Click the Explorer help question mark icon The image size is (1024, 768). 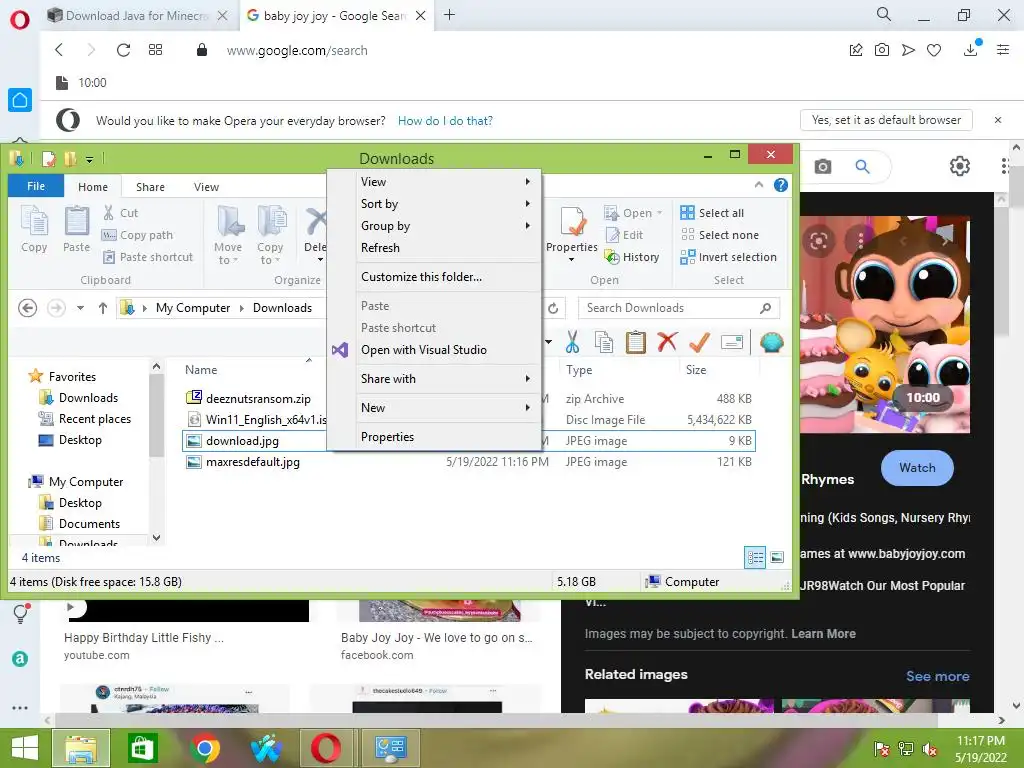[780, 185]
